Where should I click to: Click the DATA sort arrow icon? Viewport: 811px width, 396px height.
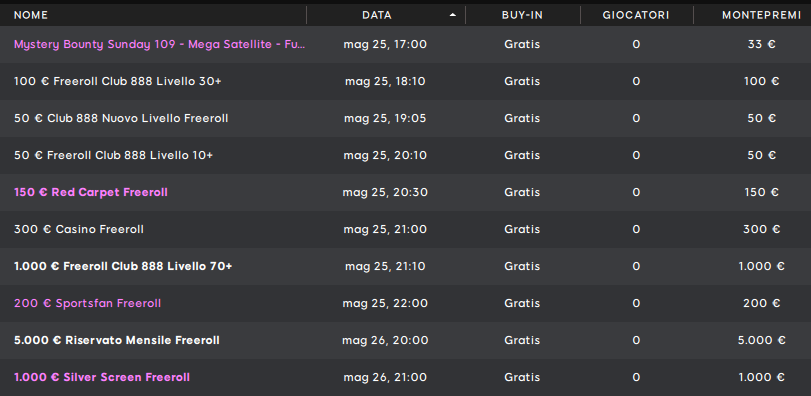tap(453, 15)
